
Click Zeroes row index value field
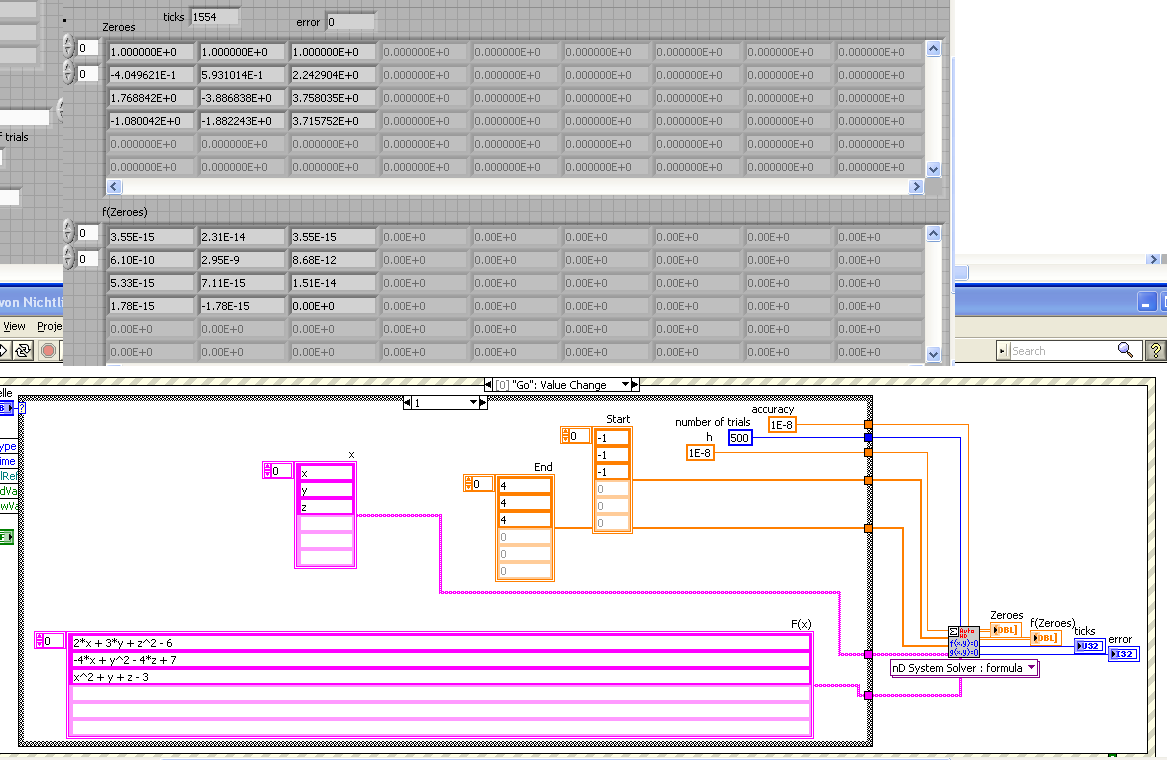click(x=88, y=48)
